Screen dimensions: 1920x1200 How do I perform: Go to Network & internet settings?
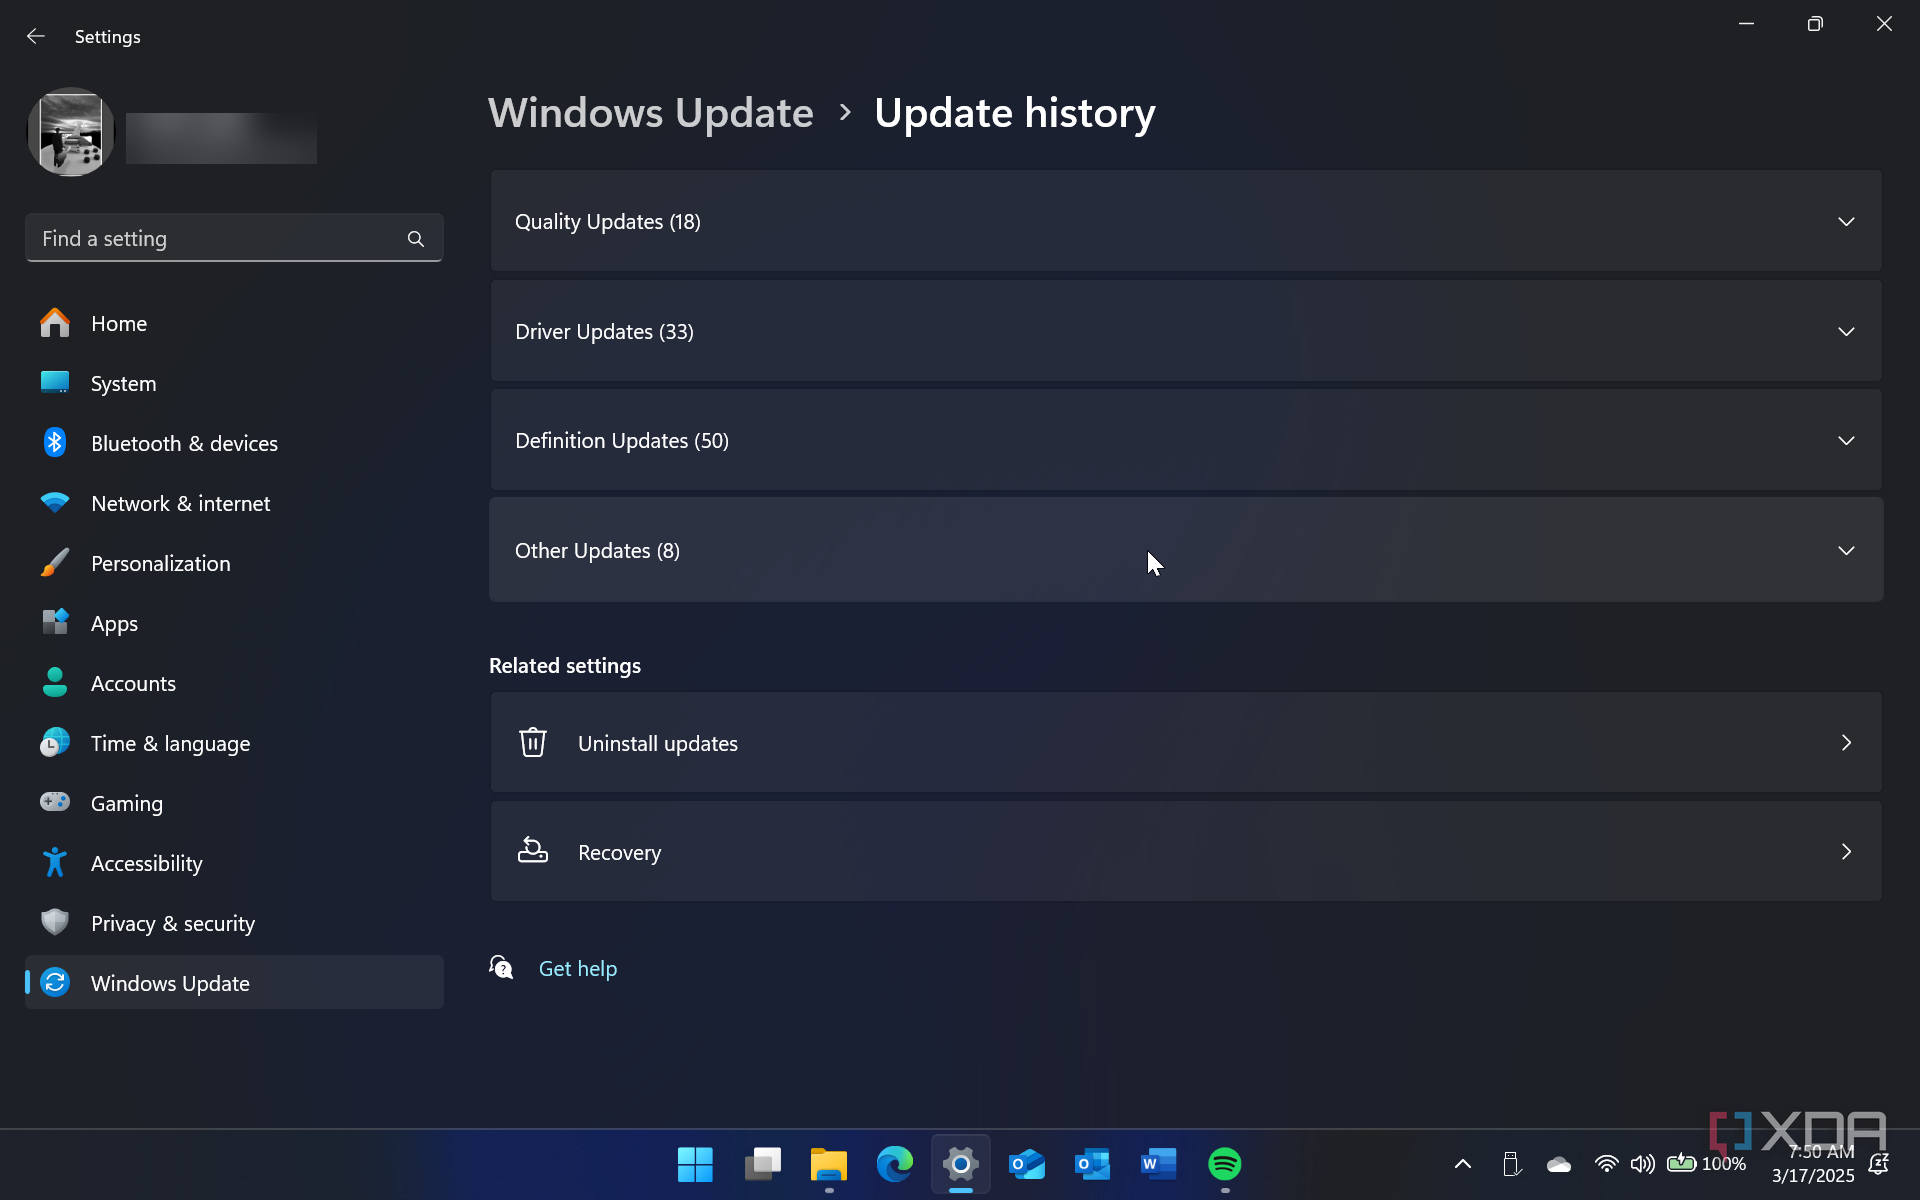click(x=234, y=503)
